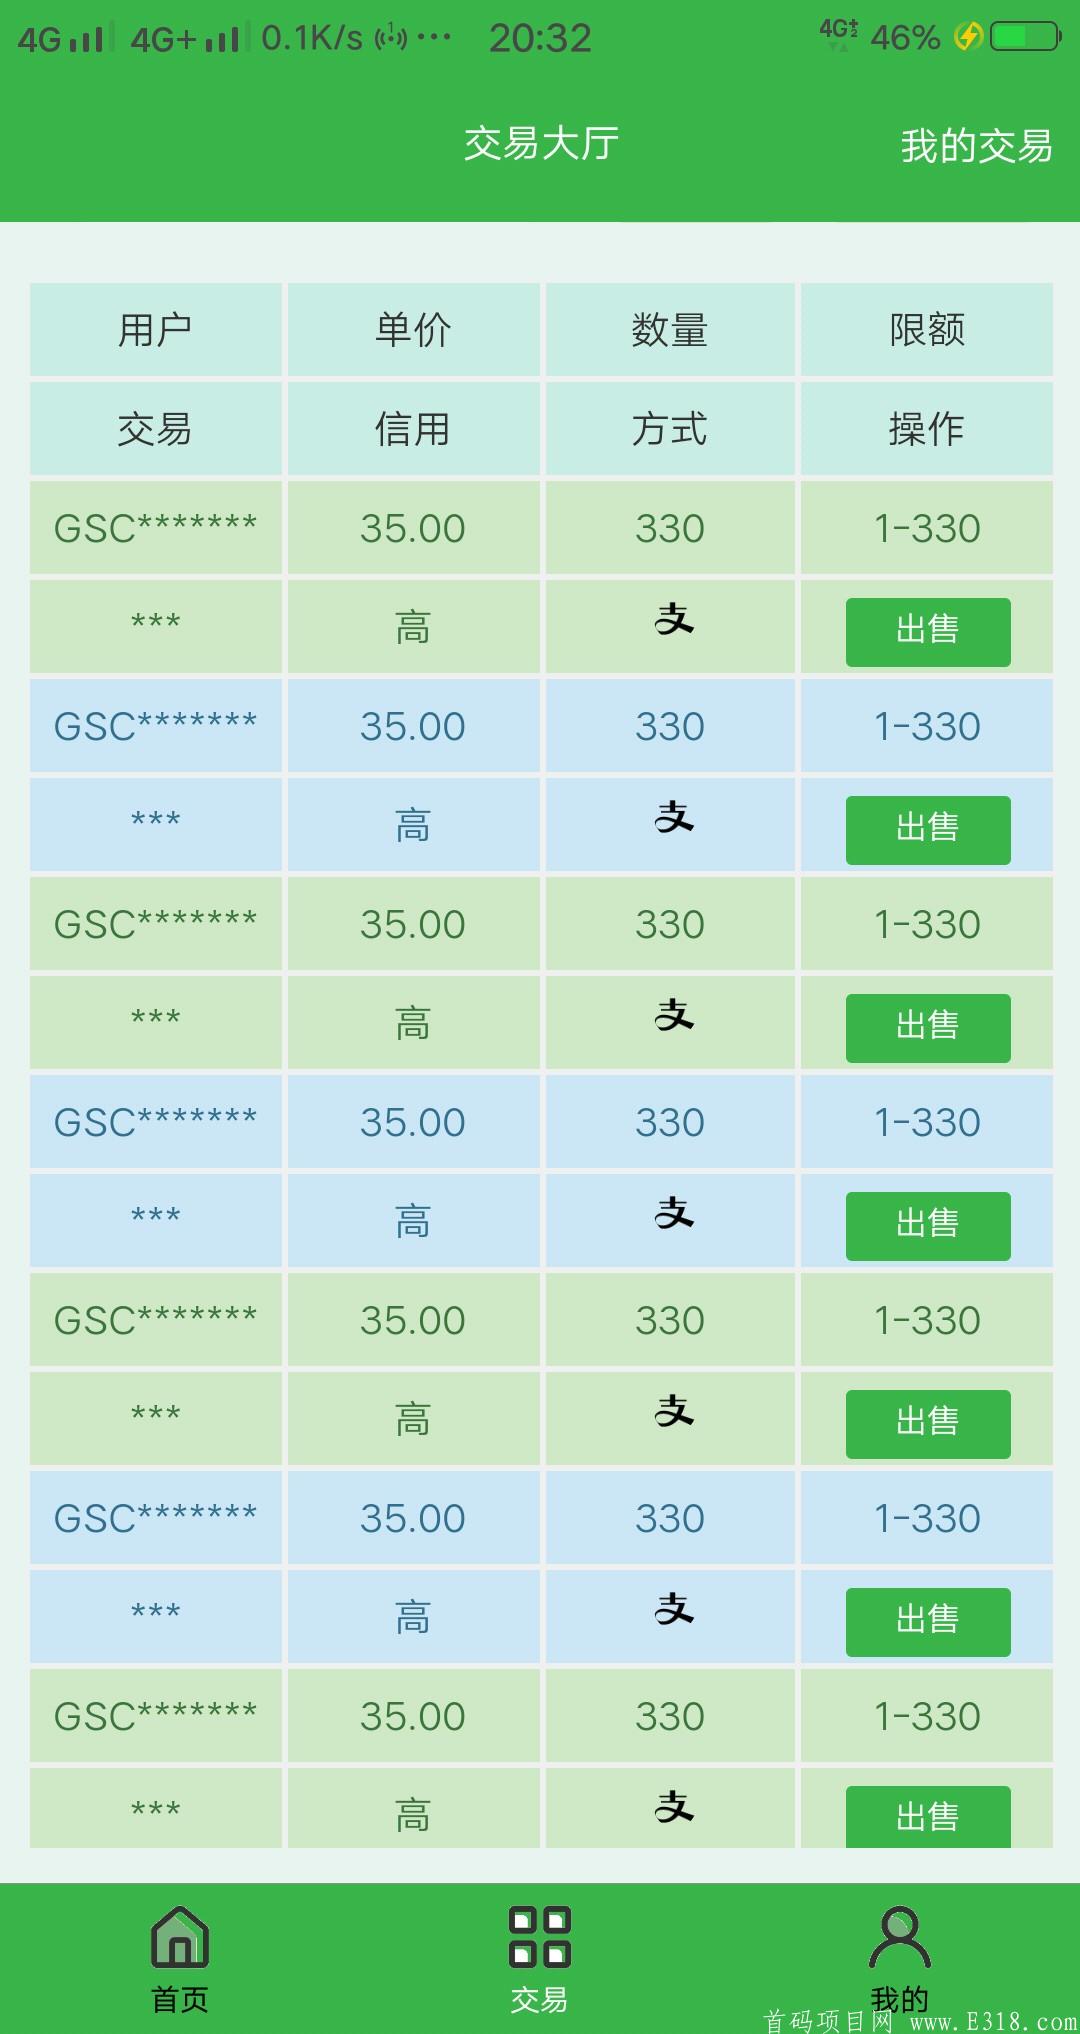Select the 限额 column header
This screenshot has height=2034, width=1080.
coord(927,330)
